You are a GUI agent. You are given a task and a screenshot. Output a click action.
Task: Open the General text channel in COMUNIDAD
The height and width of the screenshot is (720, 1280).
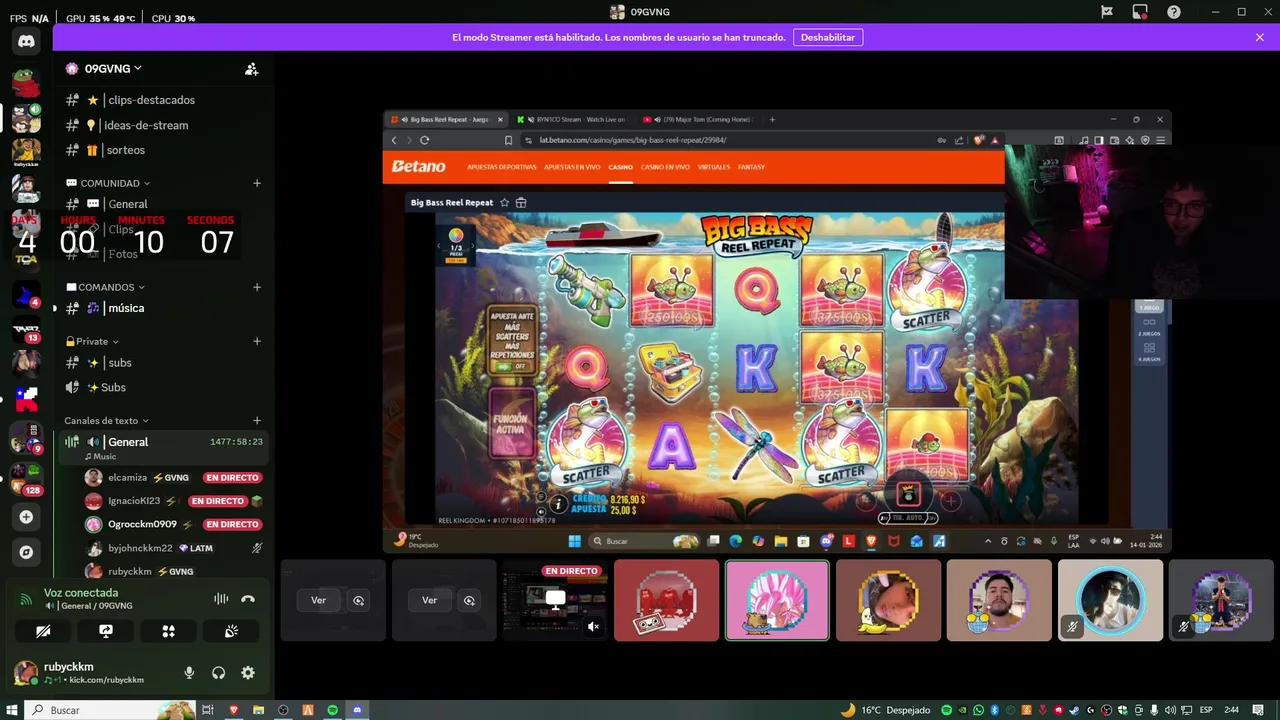point(163,204)
